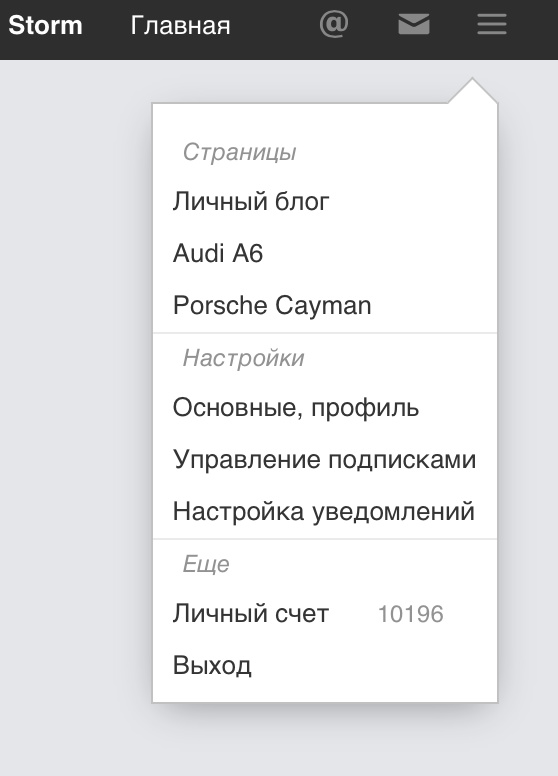Click the 10196 account balance
Screen dimensions: 558x776
point(411,614)
